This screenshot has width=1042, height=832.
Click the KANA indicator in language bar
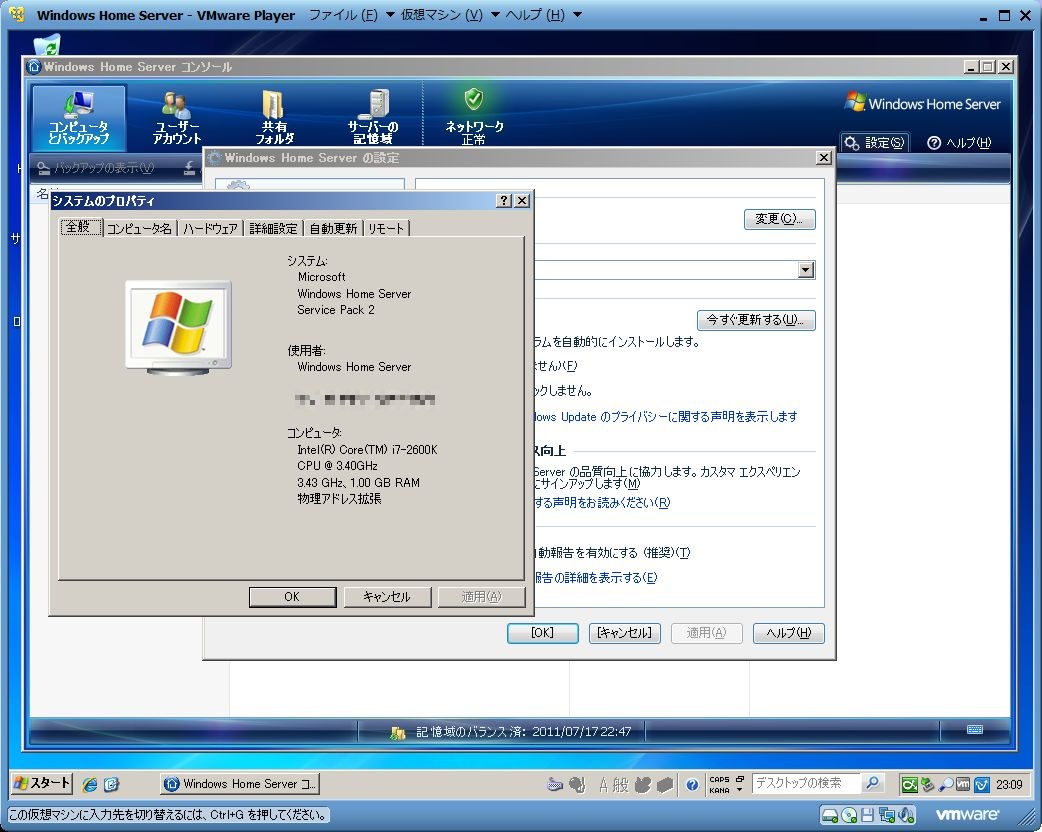click(x=719, y=790)
